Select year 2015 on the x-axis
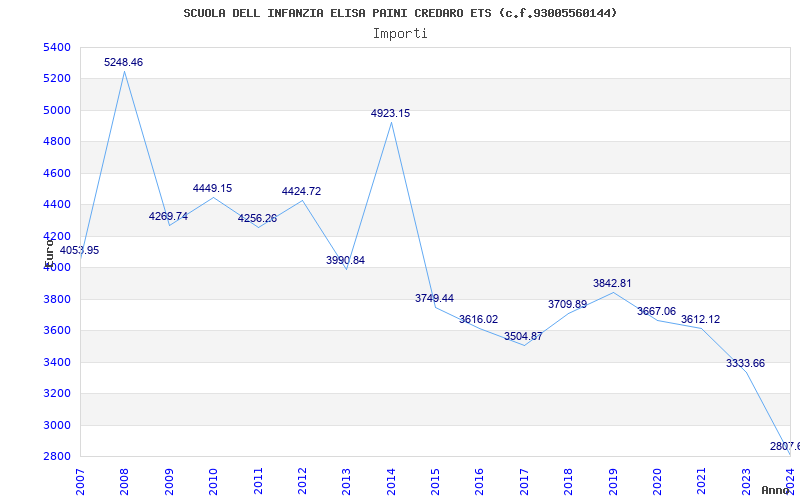The width and height of the screenshot is (800, 500). pos(435,482)
